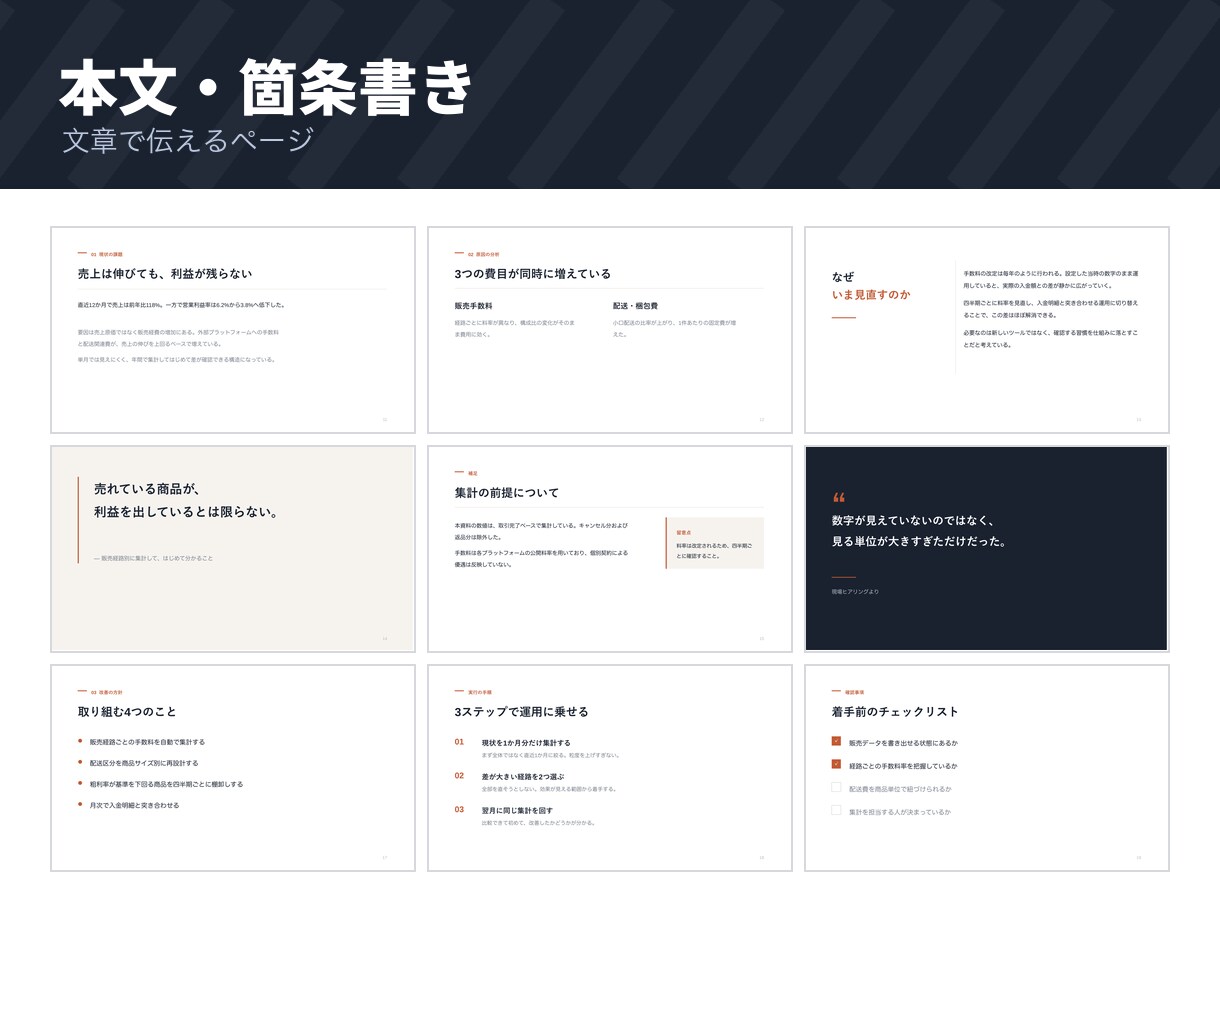
Task: Click the 配送・梱包費 column heading
Action: tap(635, 306)
